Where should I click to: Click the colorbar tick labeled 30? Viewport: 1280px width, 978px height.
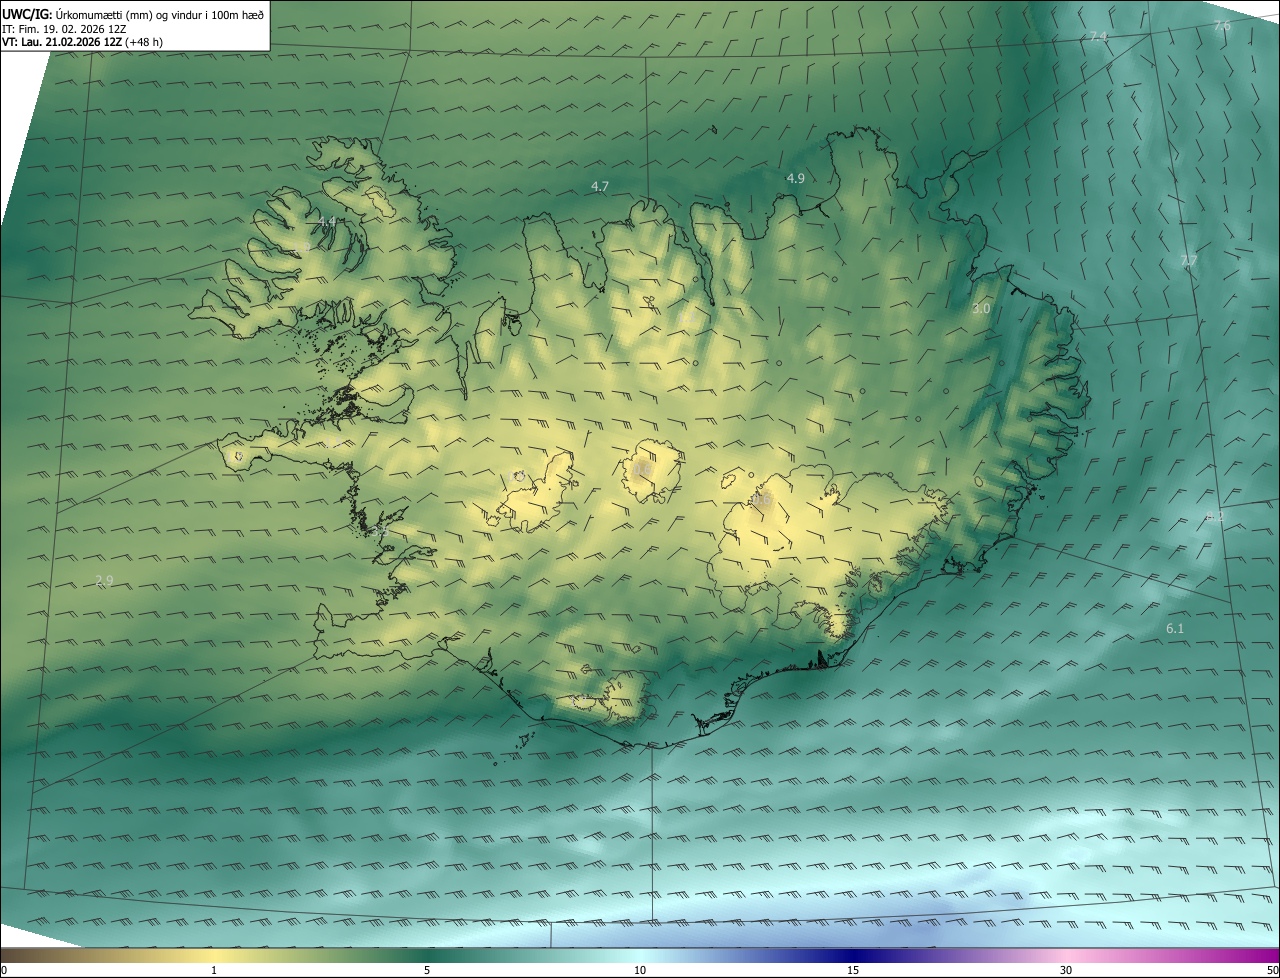tap(1066, 971)
